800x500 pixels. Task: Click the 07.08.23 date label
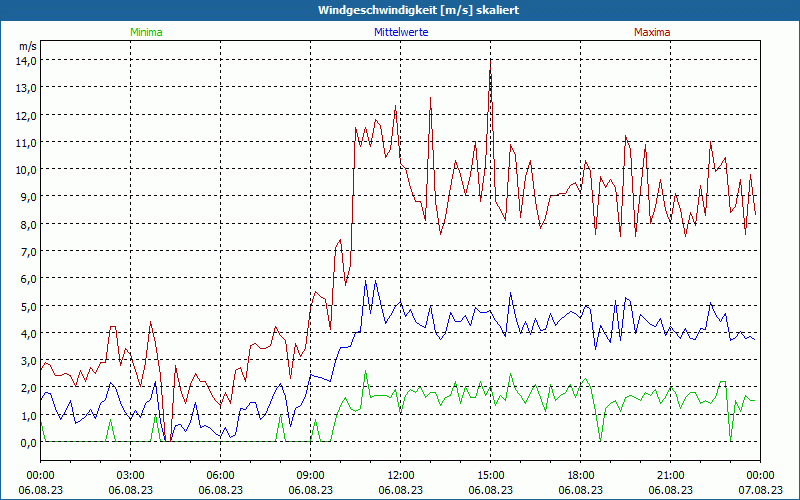click(761, 490)
